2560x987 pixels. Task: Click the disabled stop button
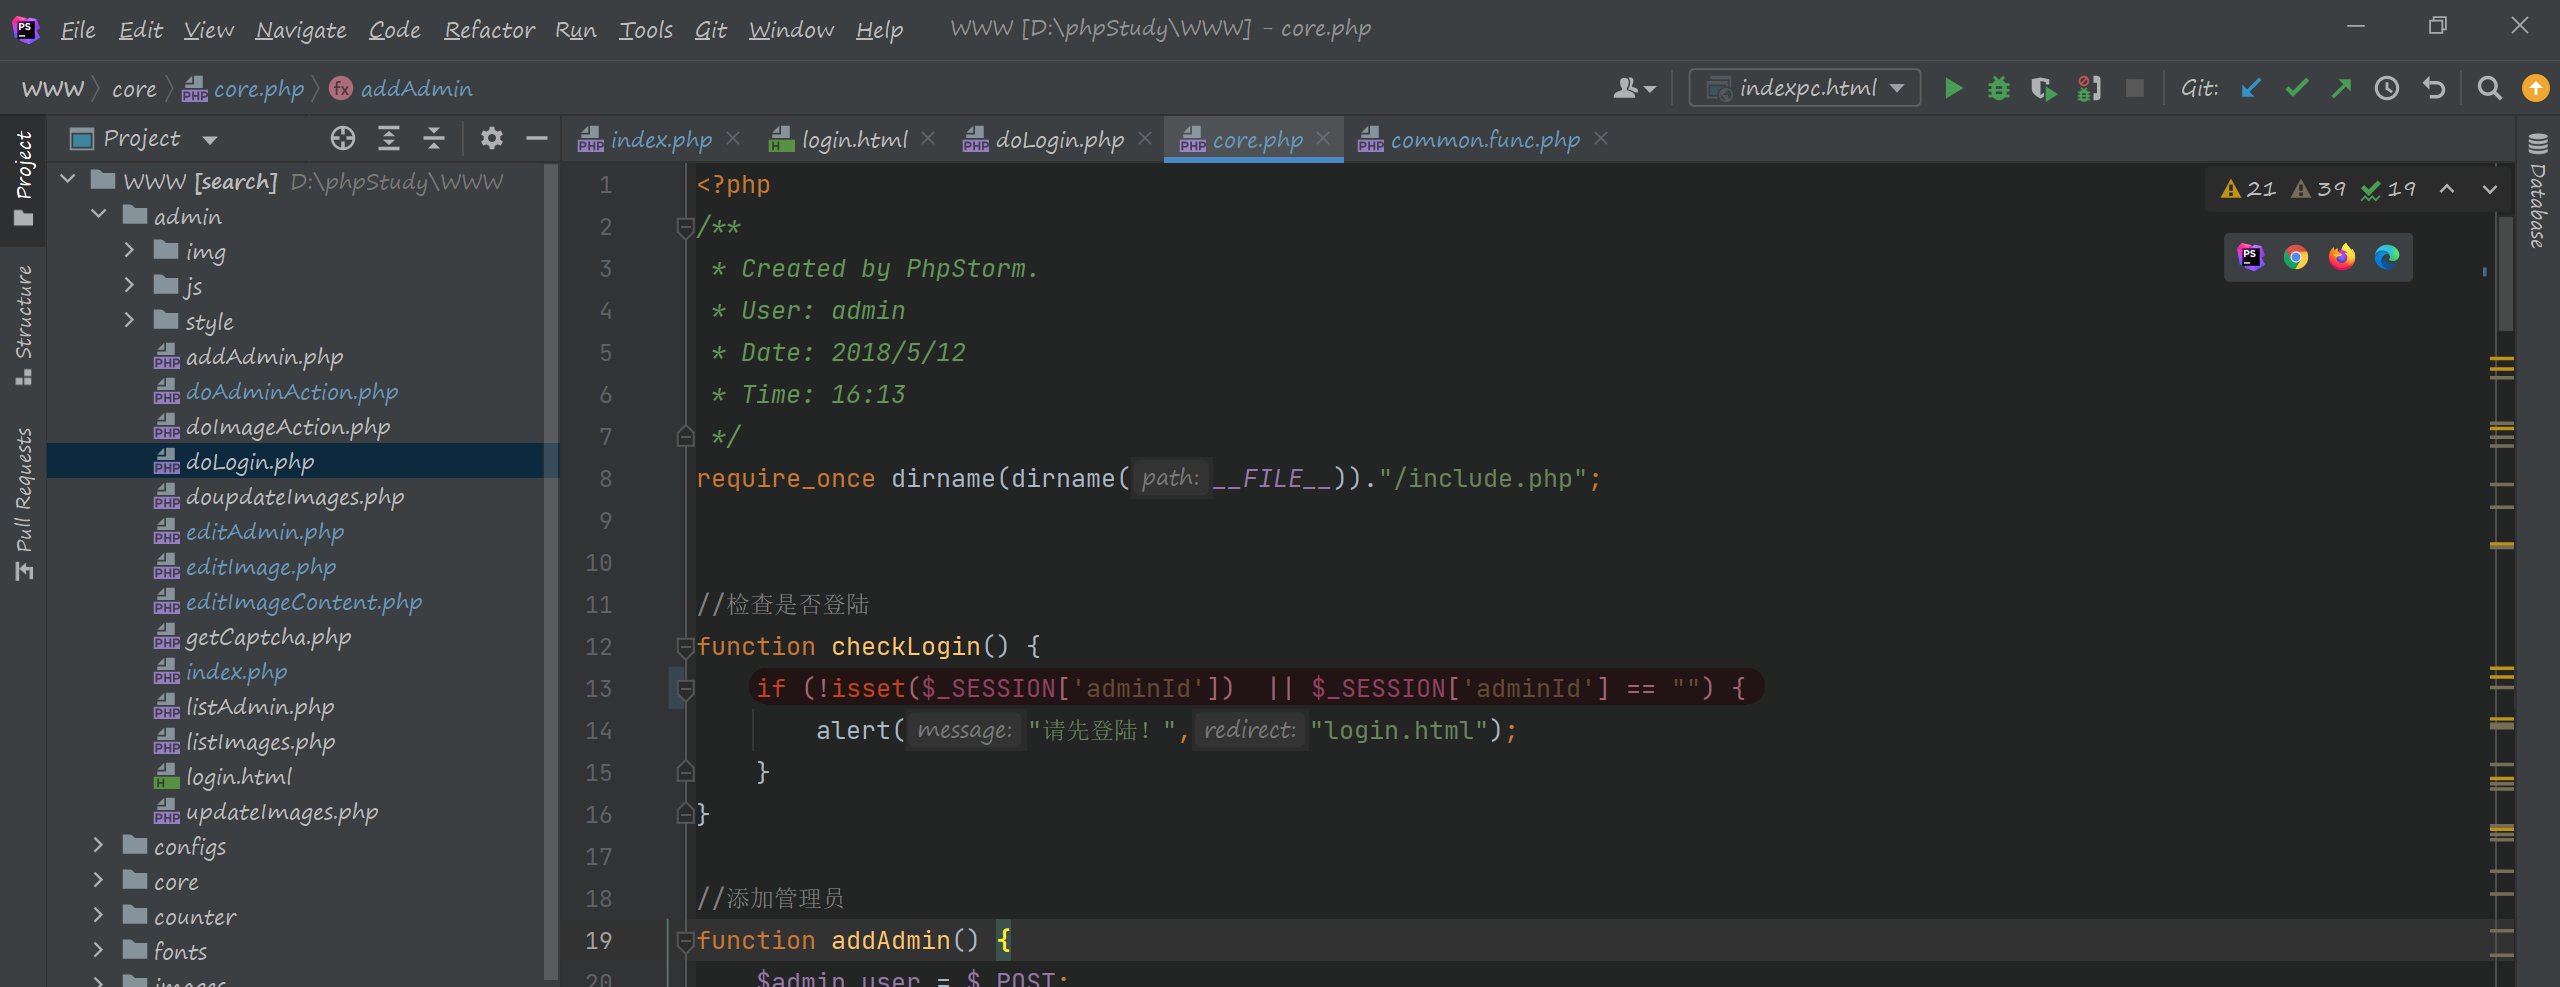(2134, 88)
